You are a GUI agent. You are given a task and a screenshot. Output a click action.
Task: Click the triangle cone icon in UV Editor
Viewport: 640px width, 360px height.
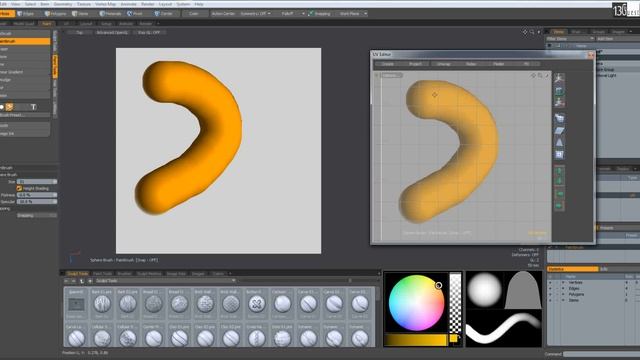click(x=559, y=142)
